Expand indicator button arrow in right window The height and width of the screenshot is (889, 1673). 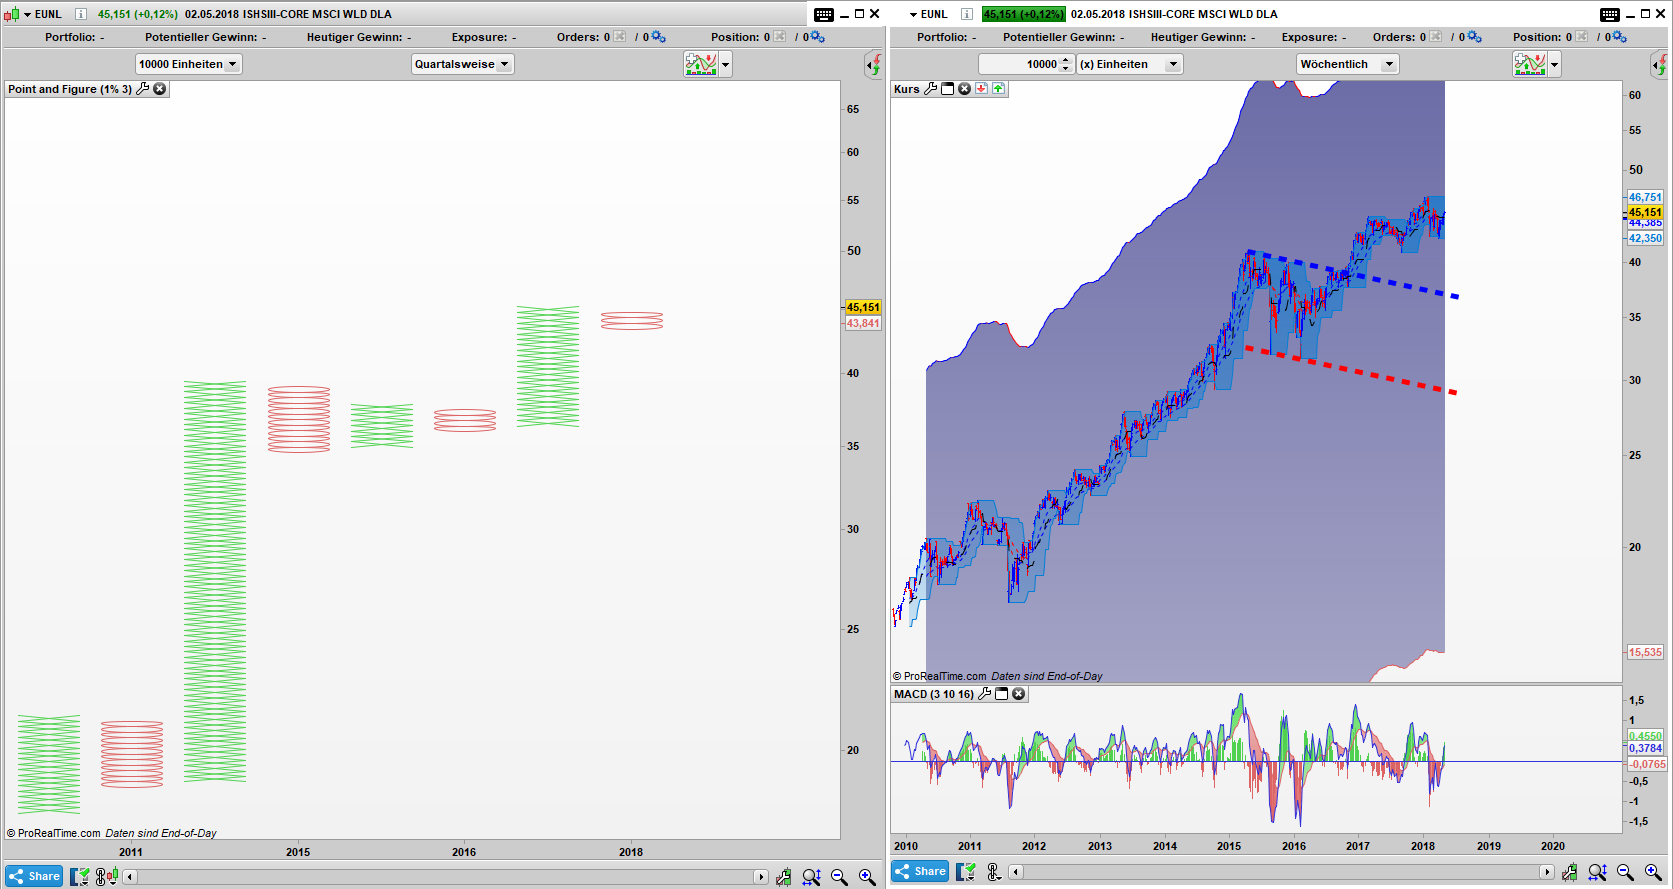[1554, 65]
